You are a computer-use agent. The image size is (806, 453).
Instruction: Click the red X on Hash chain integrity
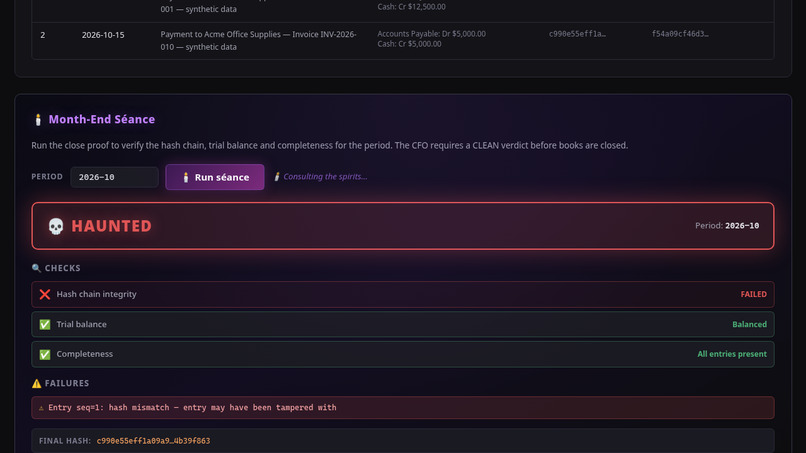coord(45,294)
